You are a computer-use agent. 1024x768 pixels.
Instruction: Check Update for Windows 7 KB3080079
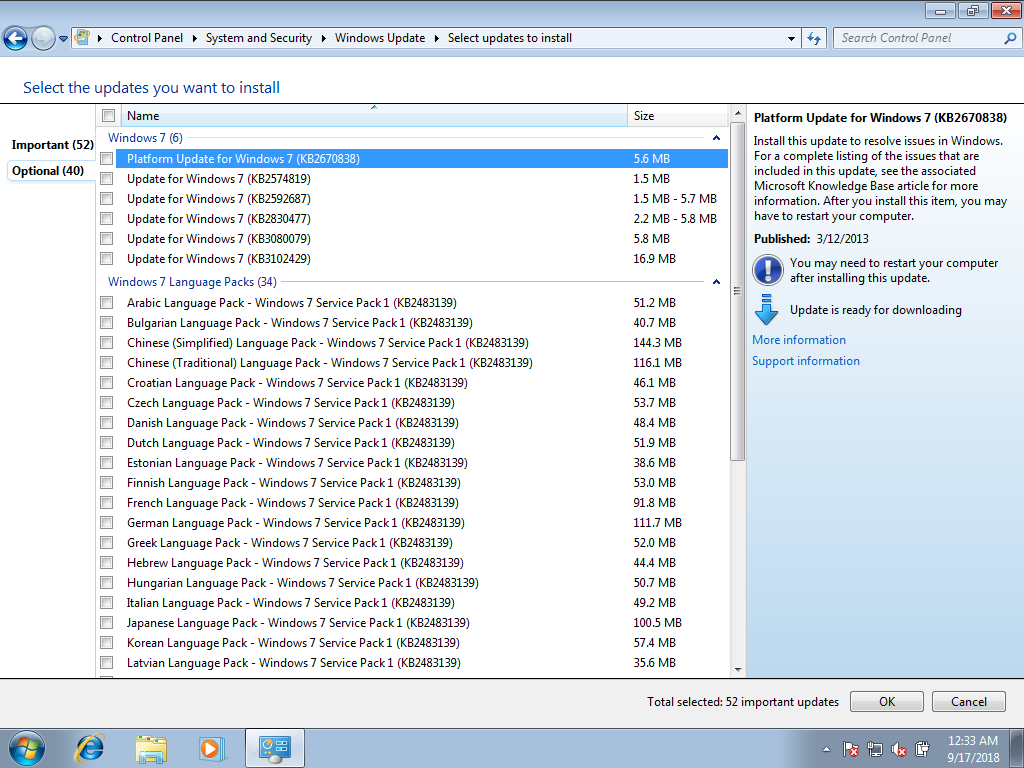[x=106, y=239]
